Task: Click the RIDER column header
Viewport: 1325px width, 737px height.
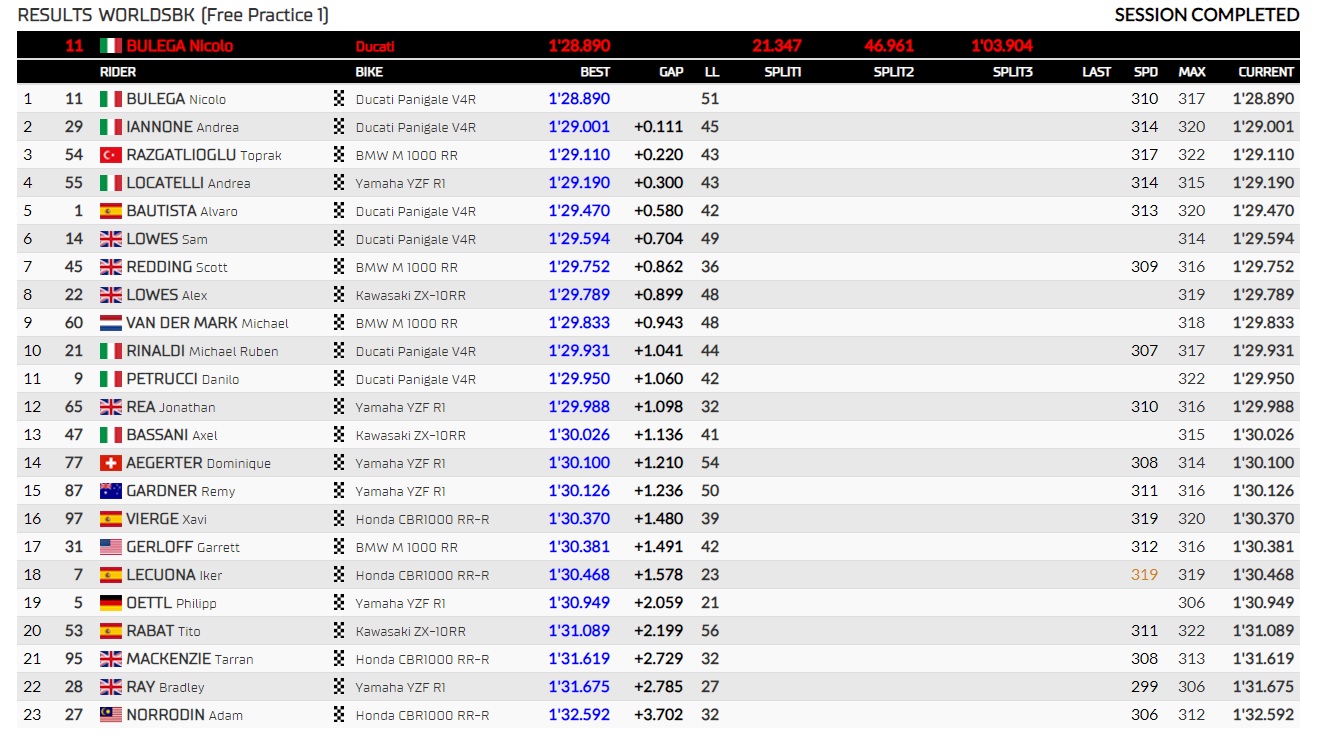Action: tap(118, 72)
